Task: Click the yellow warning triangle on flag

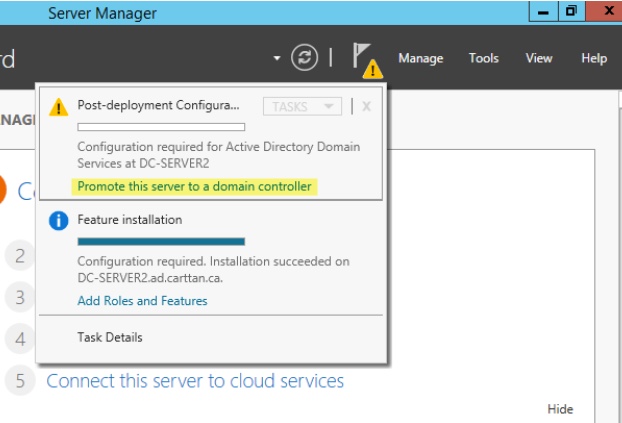Action: pyautogui.click(x=372, y=69)
